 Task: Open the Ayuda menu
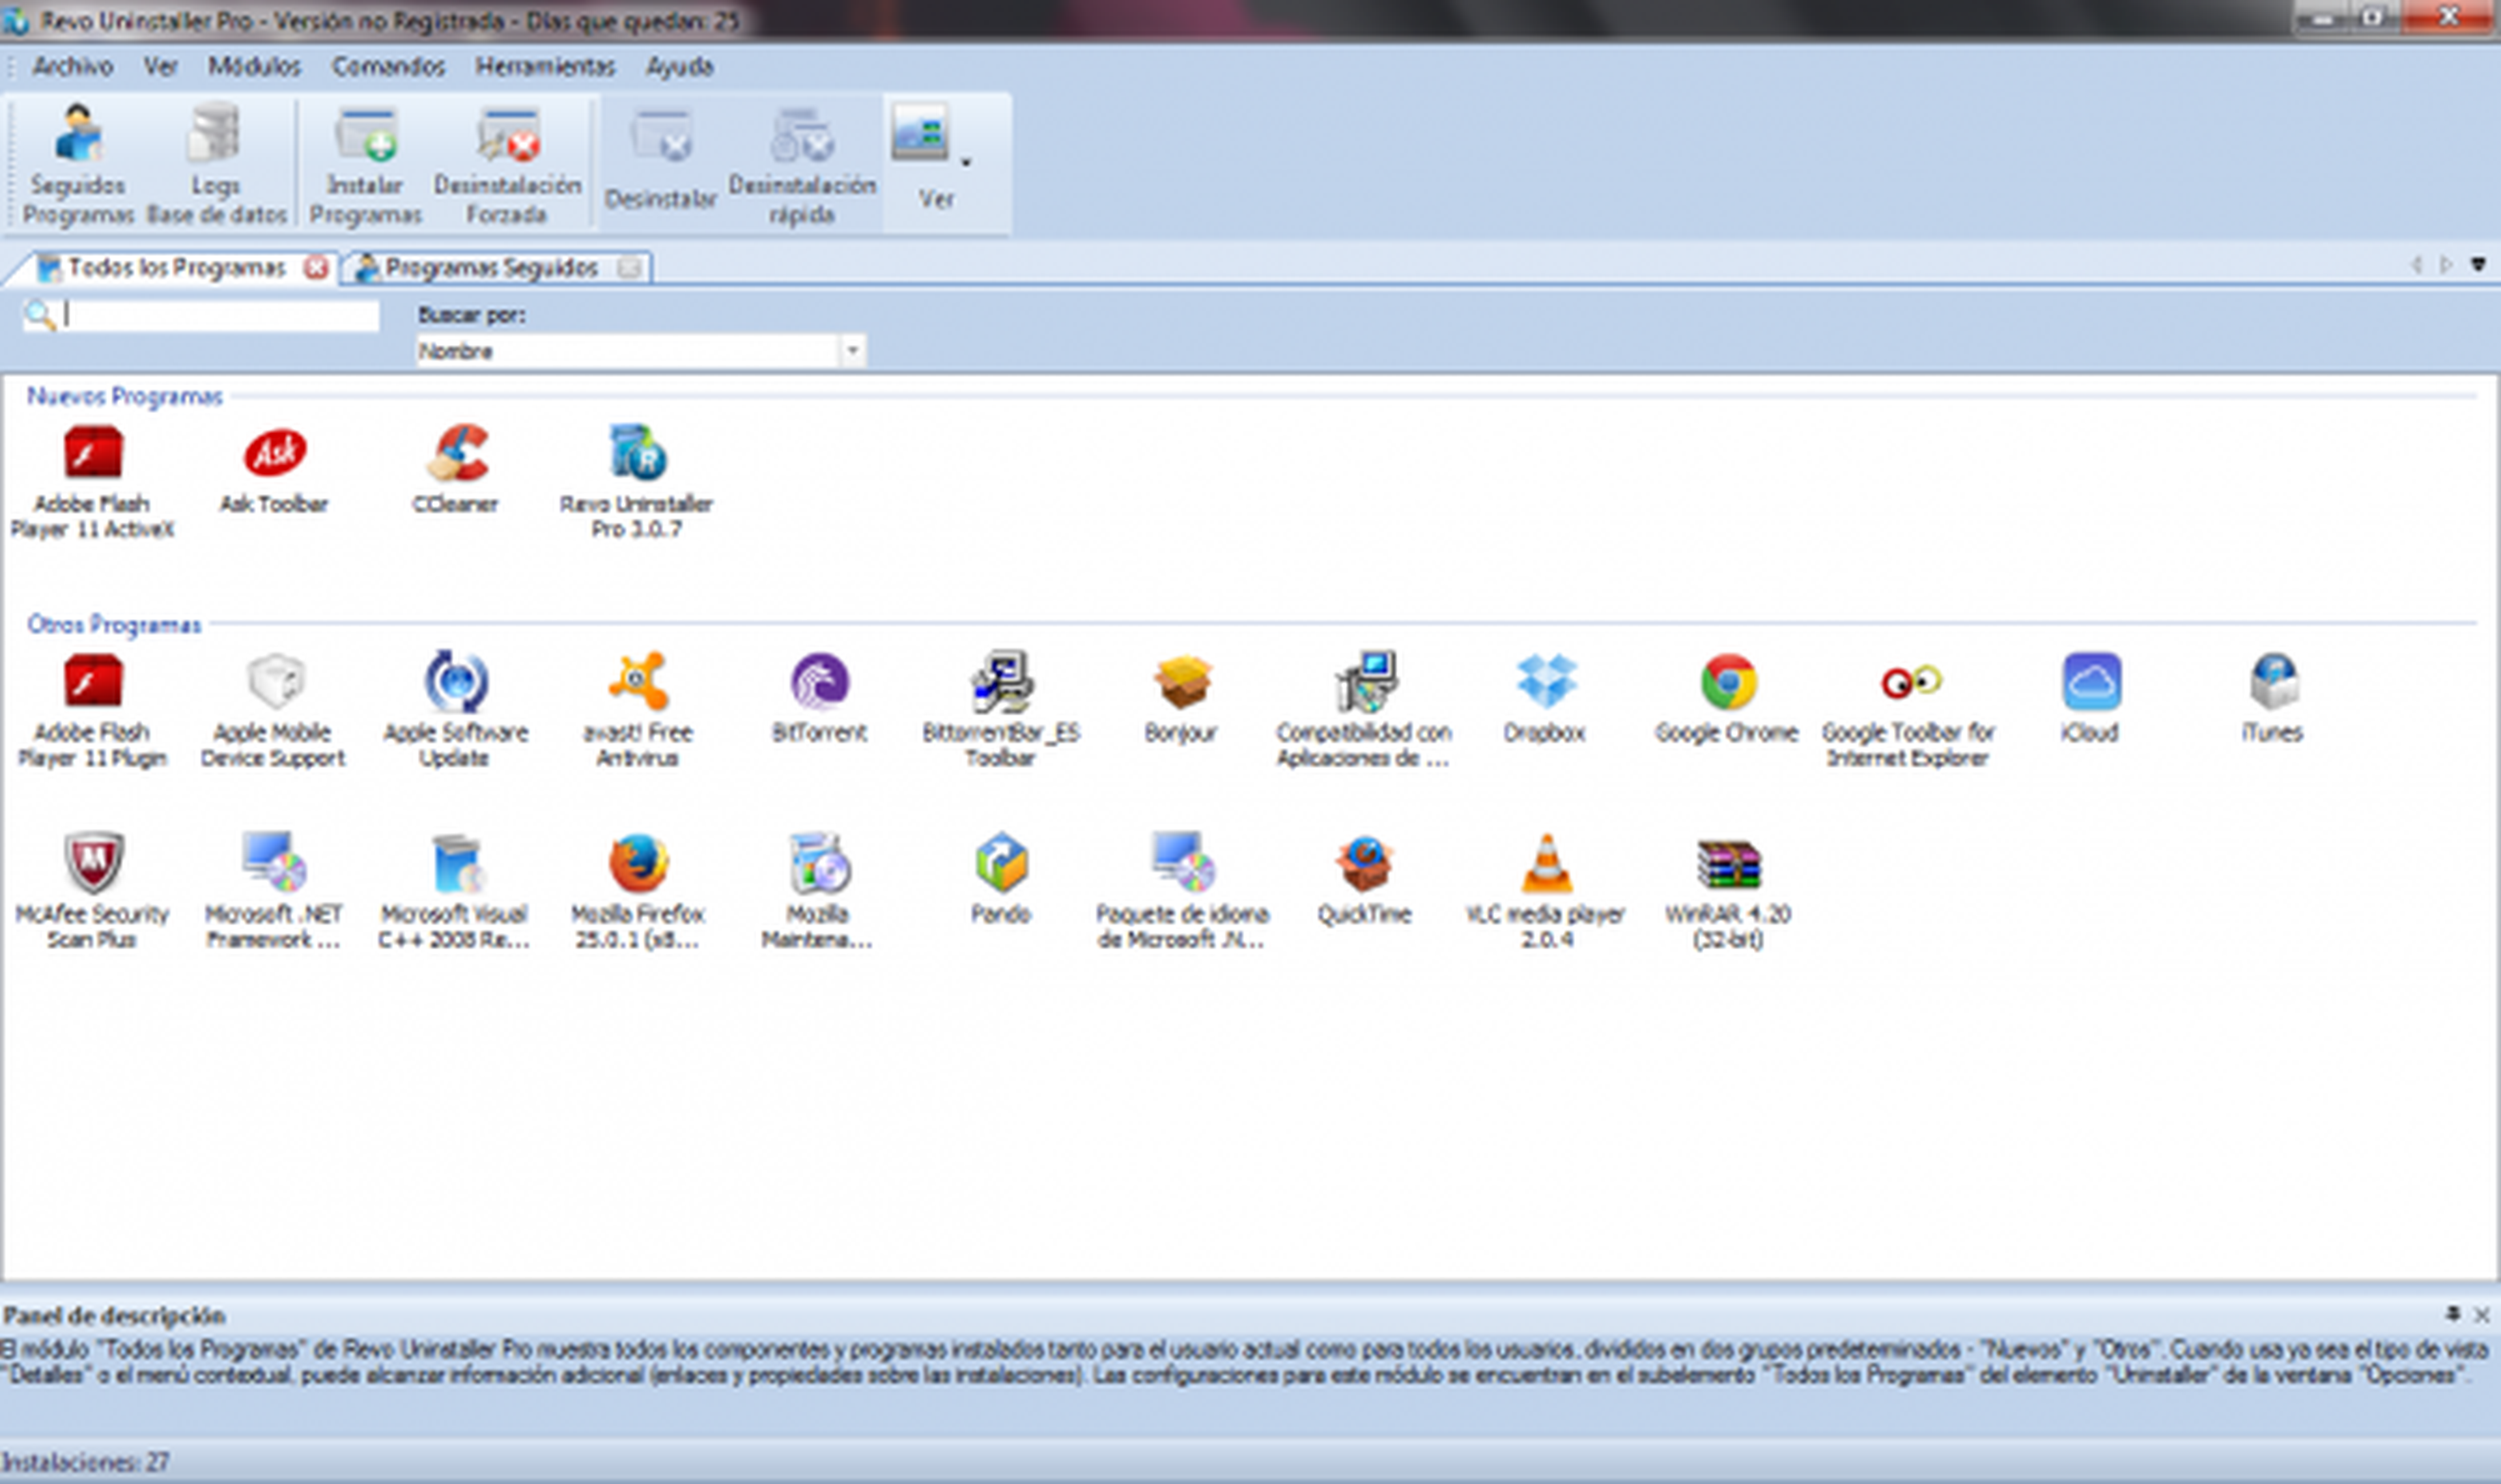(x=679, y=67)
